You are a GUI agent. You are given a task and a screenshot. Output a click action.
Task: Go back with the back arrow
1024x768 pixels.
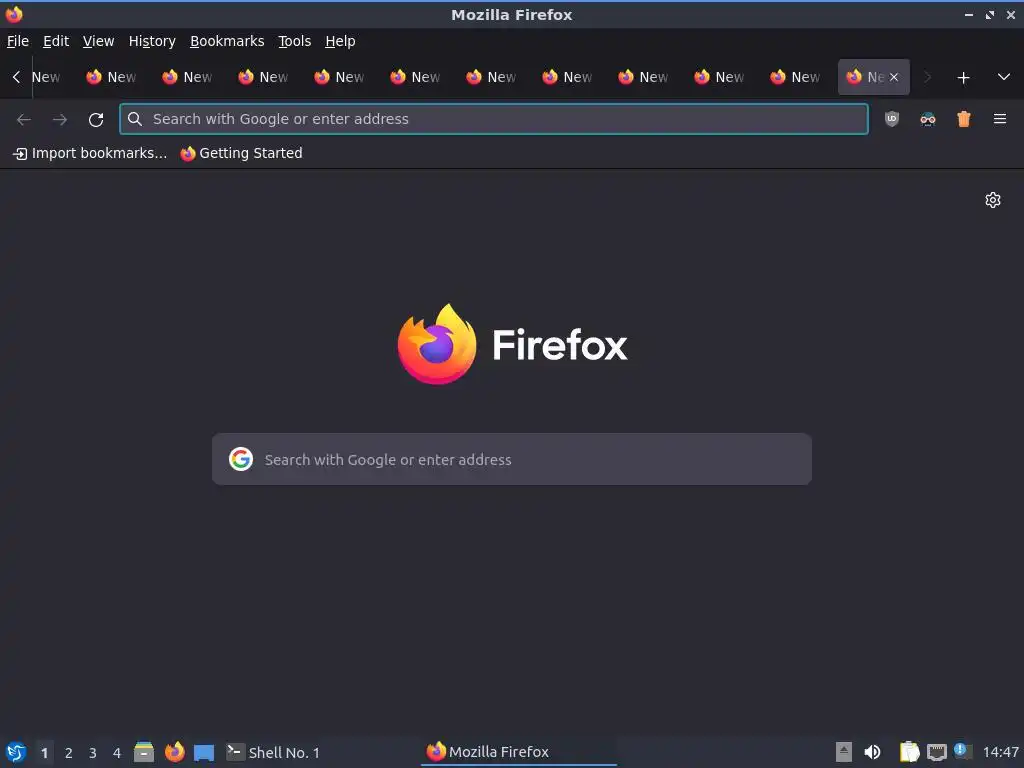pos(24,120)
